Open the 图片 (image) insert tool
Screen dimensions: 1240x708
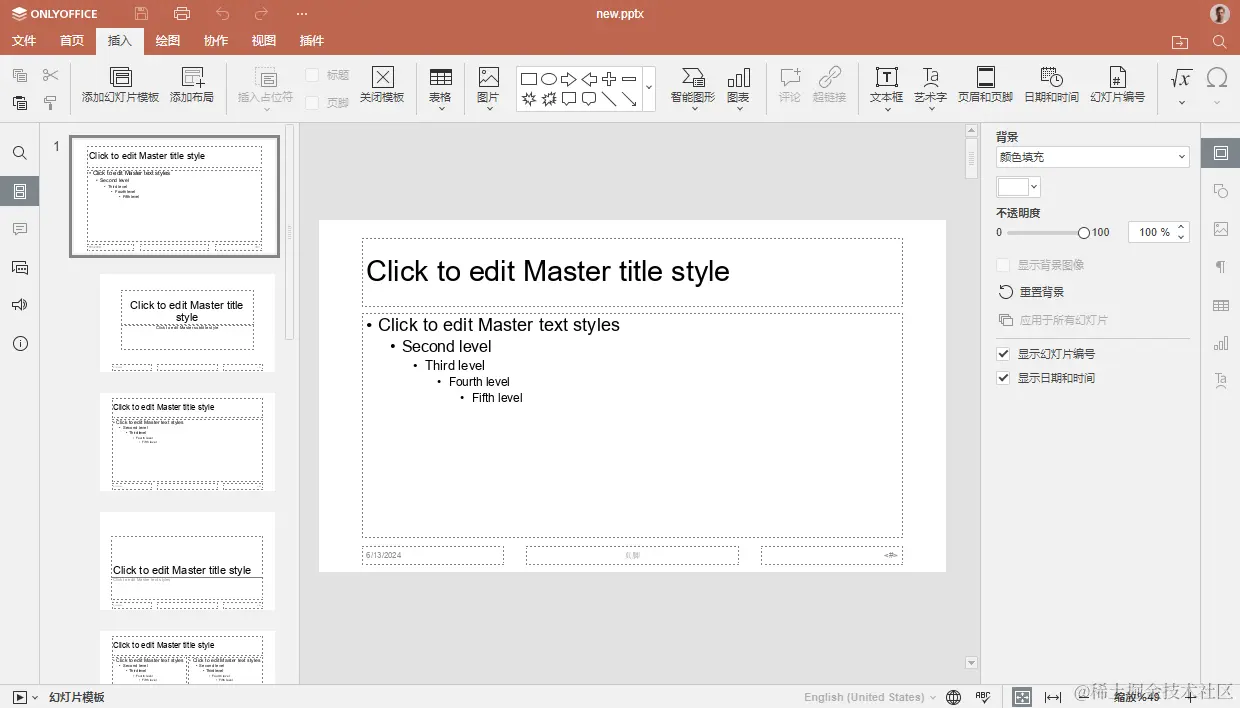487,85
